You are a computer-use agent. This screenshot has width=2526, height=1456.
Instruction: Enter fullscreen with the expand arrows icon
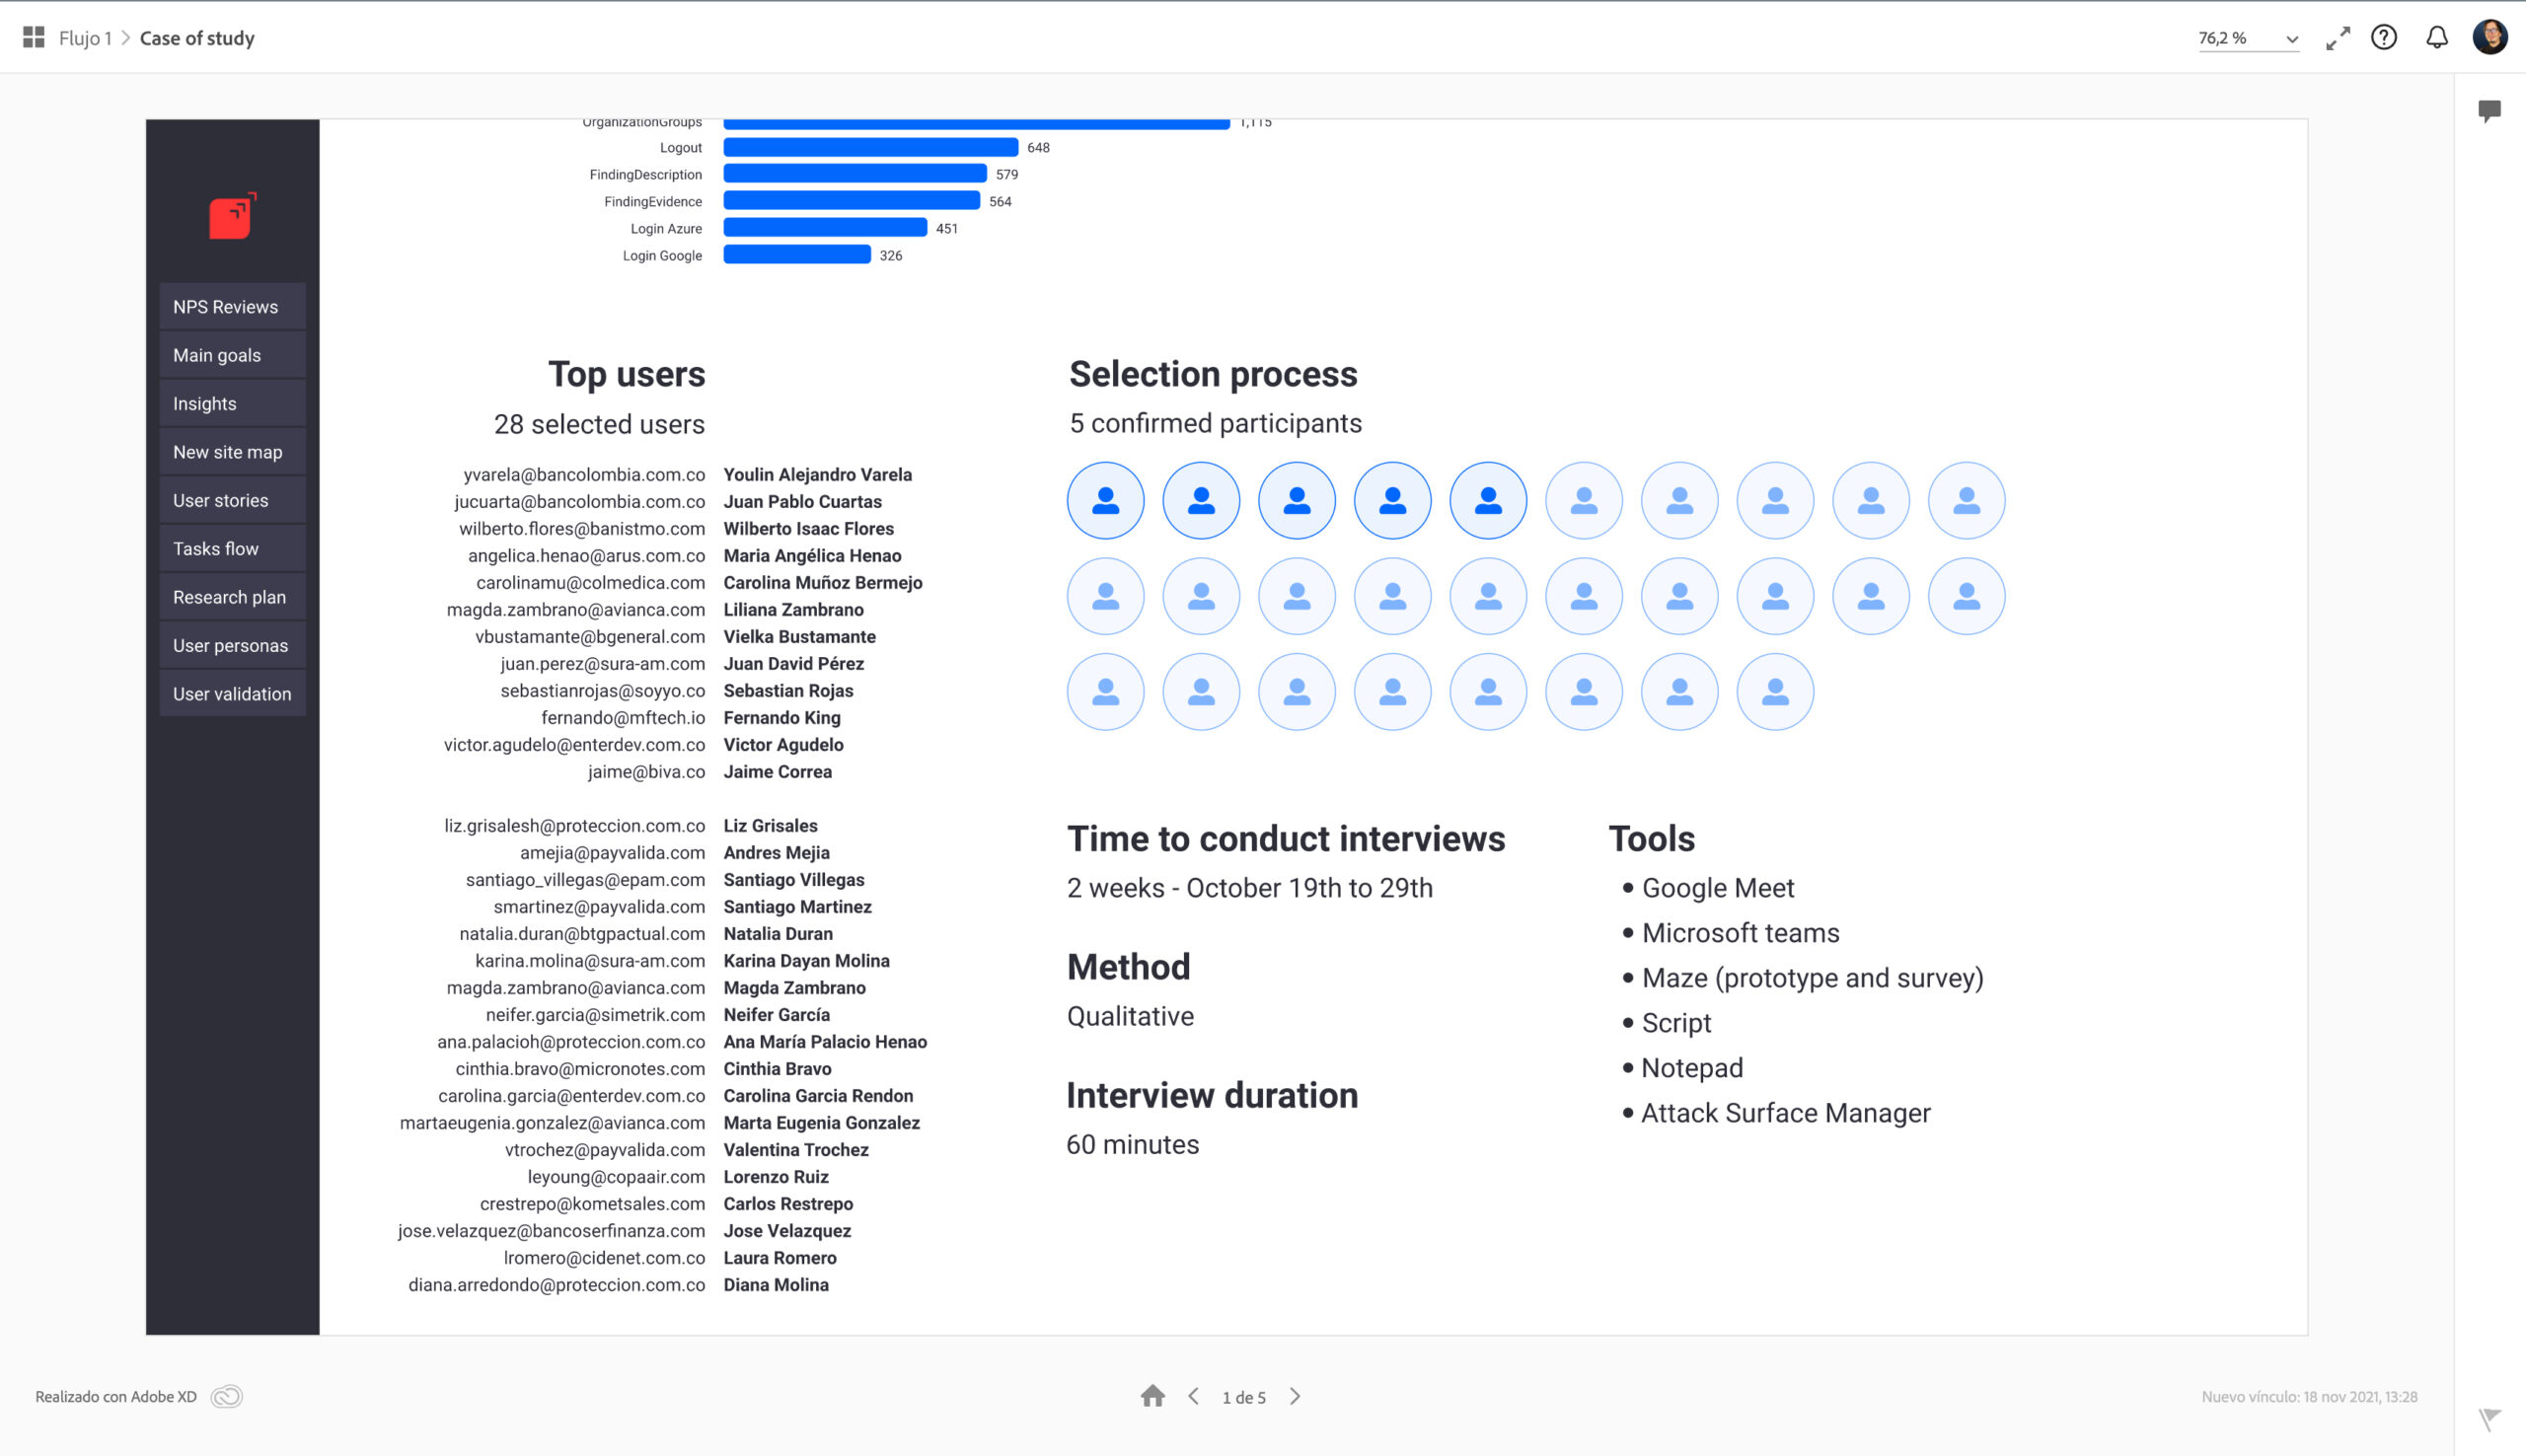(x=2337, y=38)
